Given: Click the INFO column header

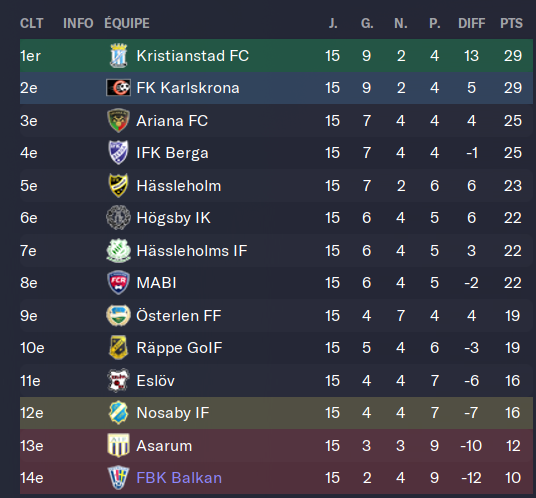Looking at the screenshot, I should pos(78,23).
